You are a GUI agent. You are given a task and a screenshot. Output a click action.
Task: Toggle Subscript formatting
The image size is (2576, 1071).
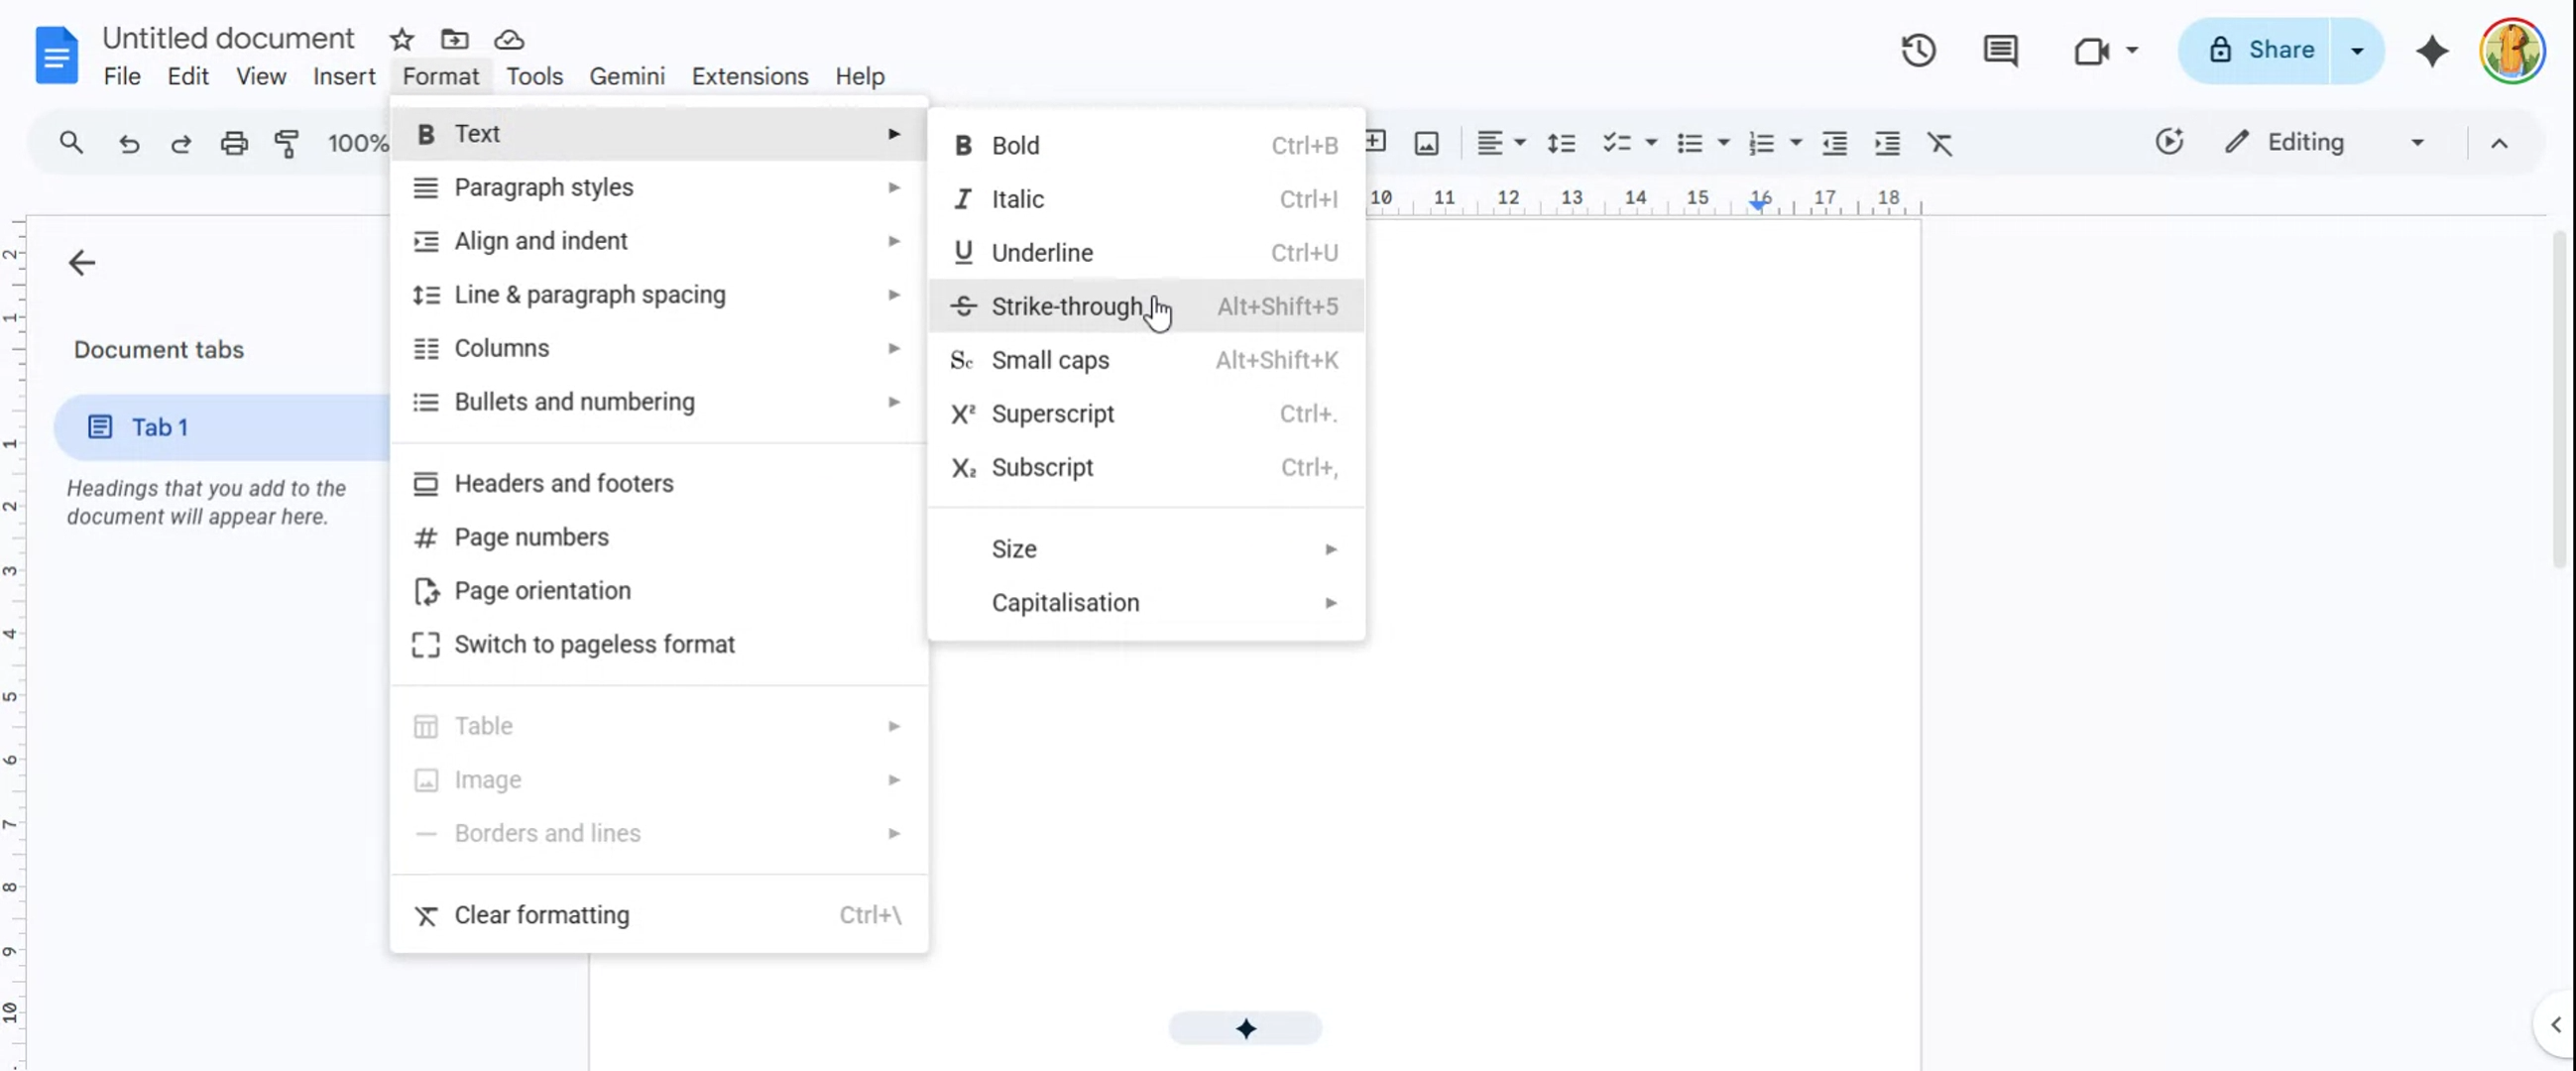[x=1146, y=467]
